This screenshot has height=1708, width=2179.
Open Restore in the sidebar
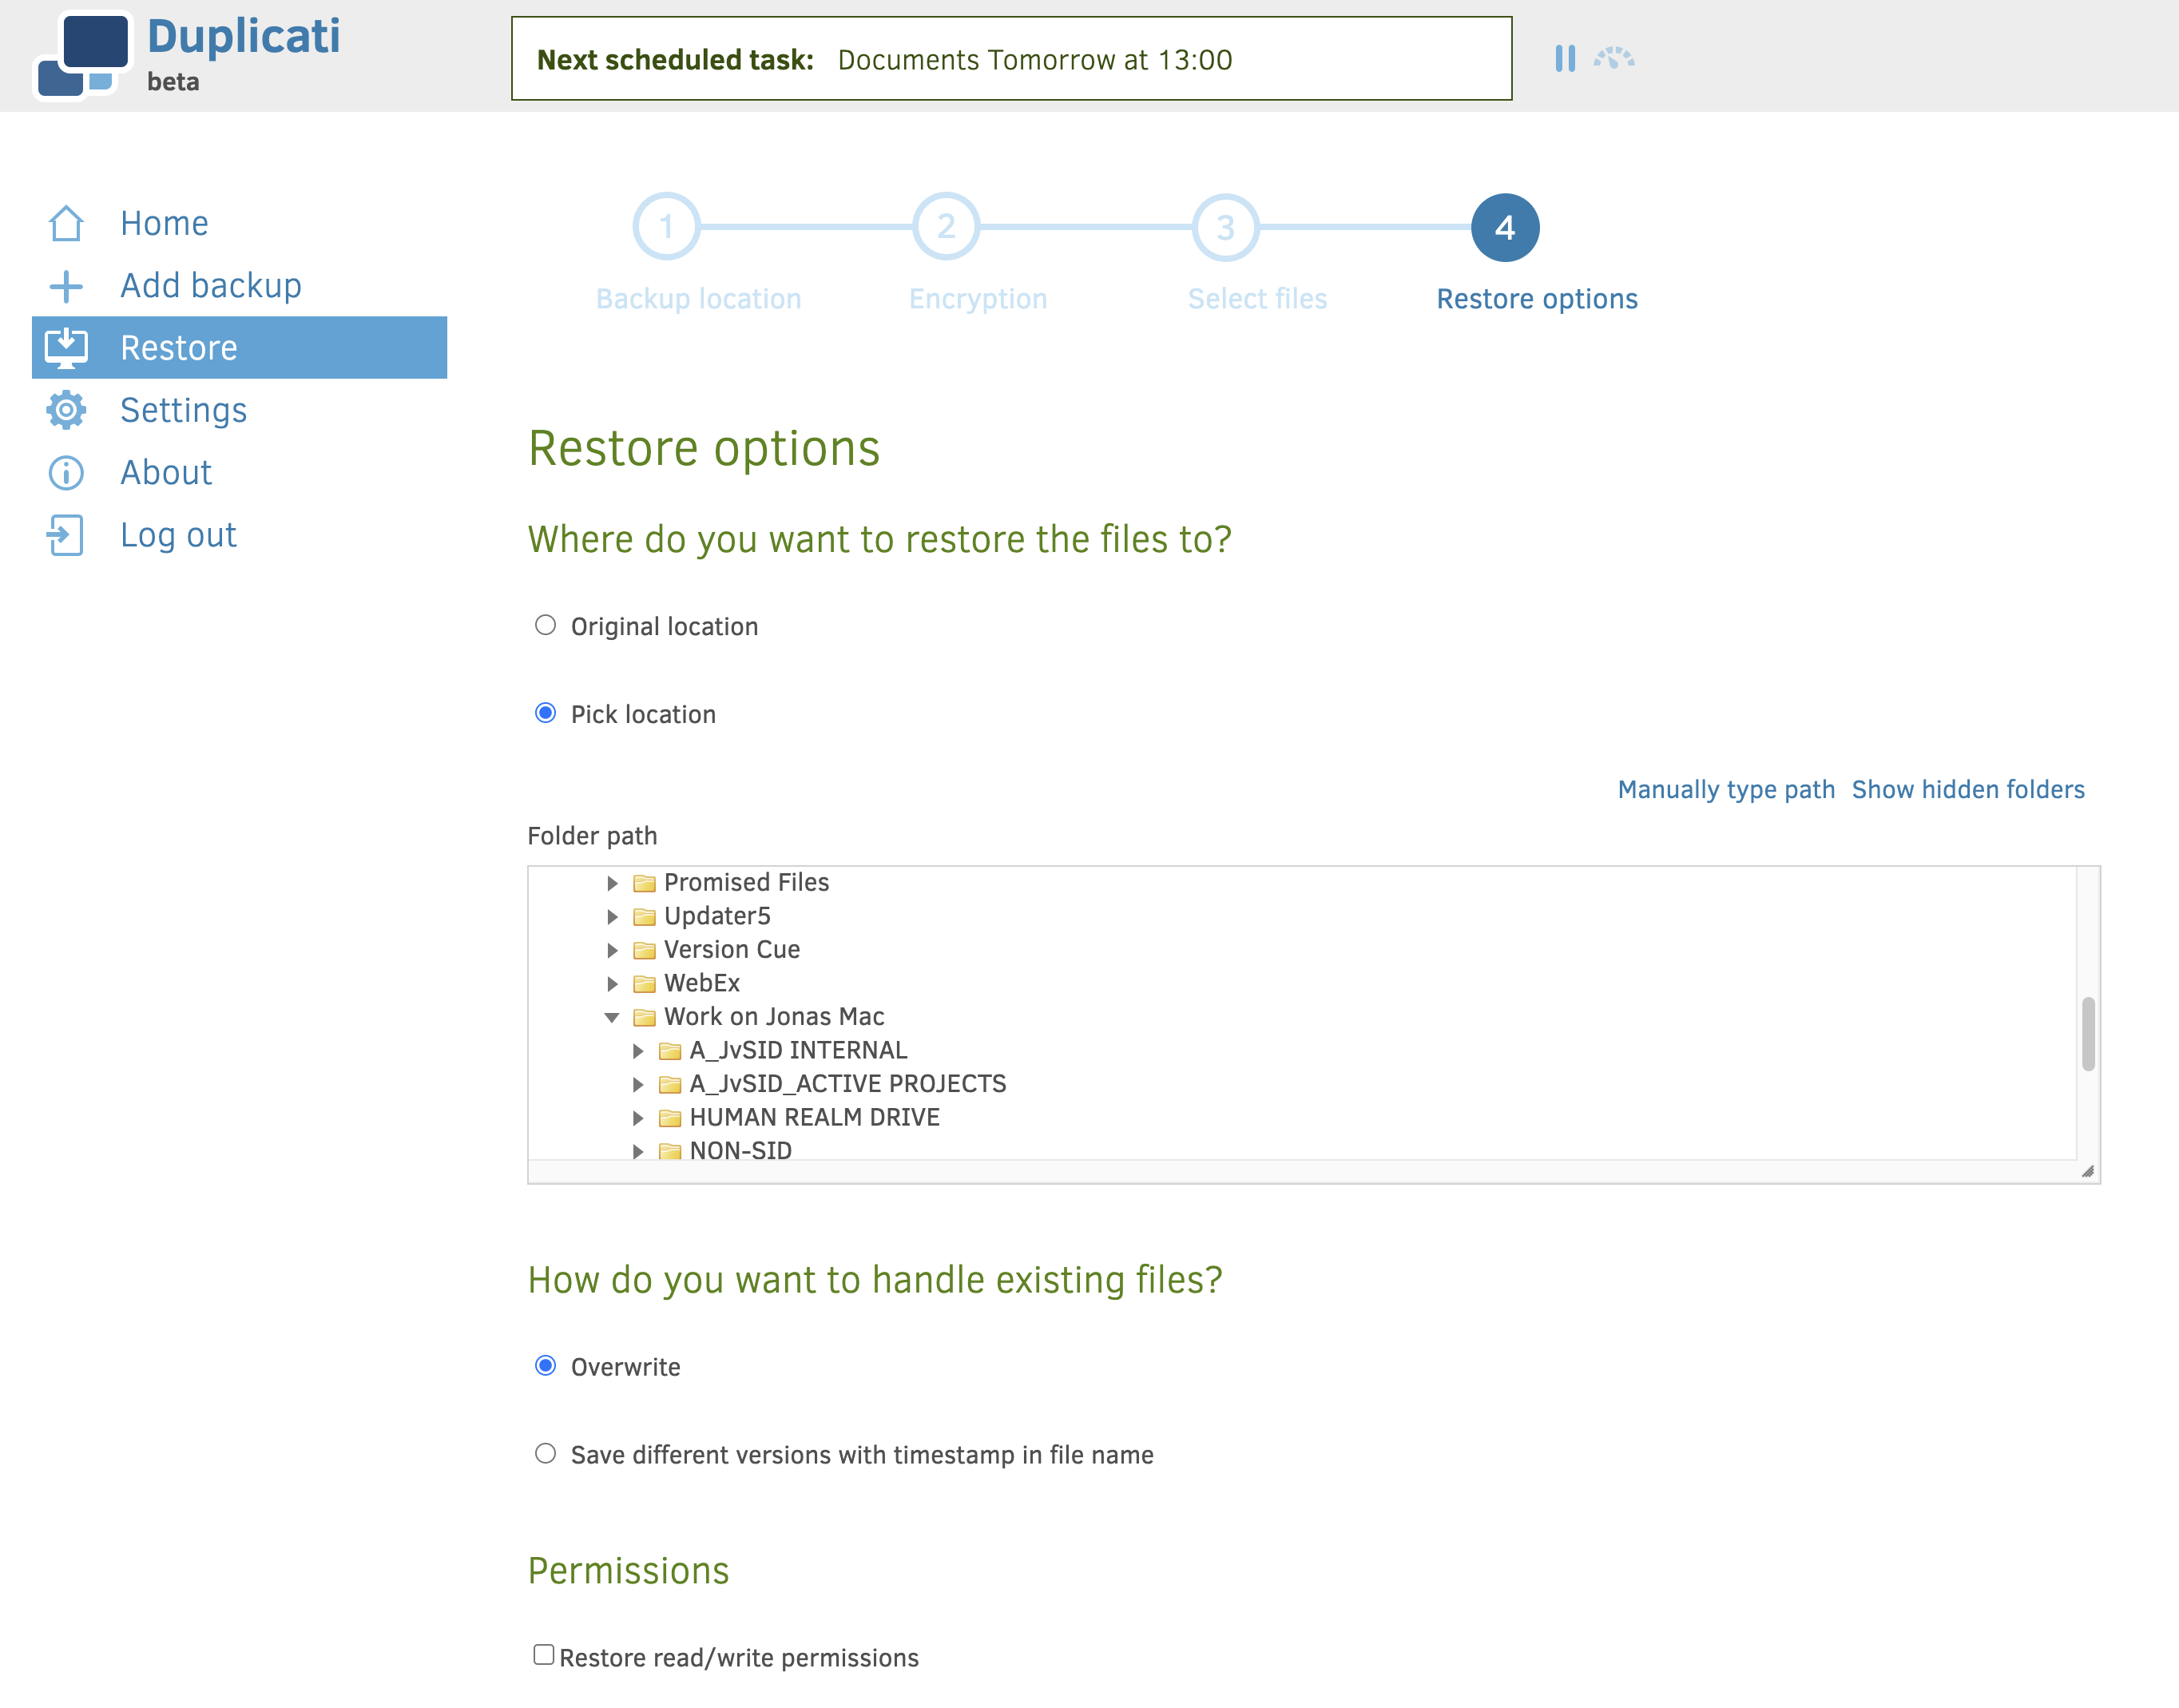(239, 348)
